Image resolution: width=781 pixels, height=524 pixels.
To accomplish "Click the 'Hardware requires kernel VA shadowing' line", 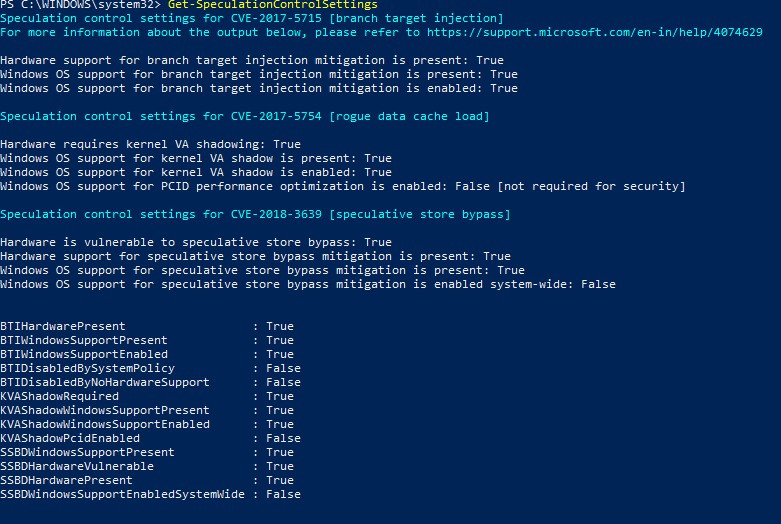I will tap(150, 144).
